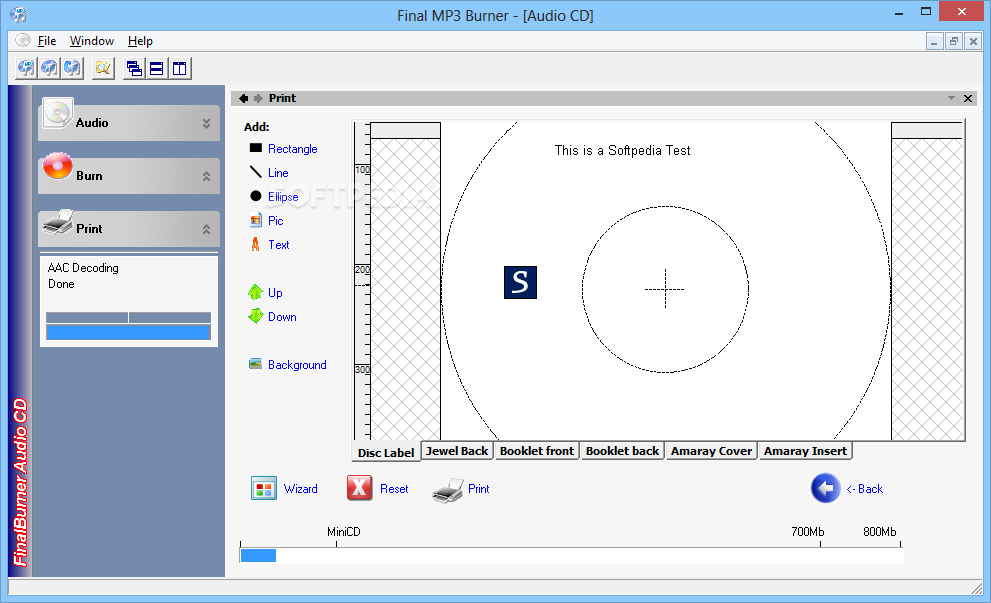The height and width of the screenshot is (603, 991).
Task: Click the black Ellipse shape icon
Action: (x=255, y=196)
